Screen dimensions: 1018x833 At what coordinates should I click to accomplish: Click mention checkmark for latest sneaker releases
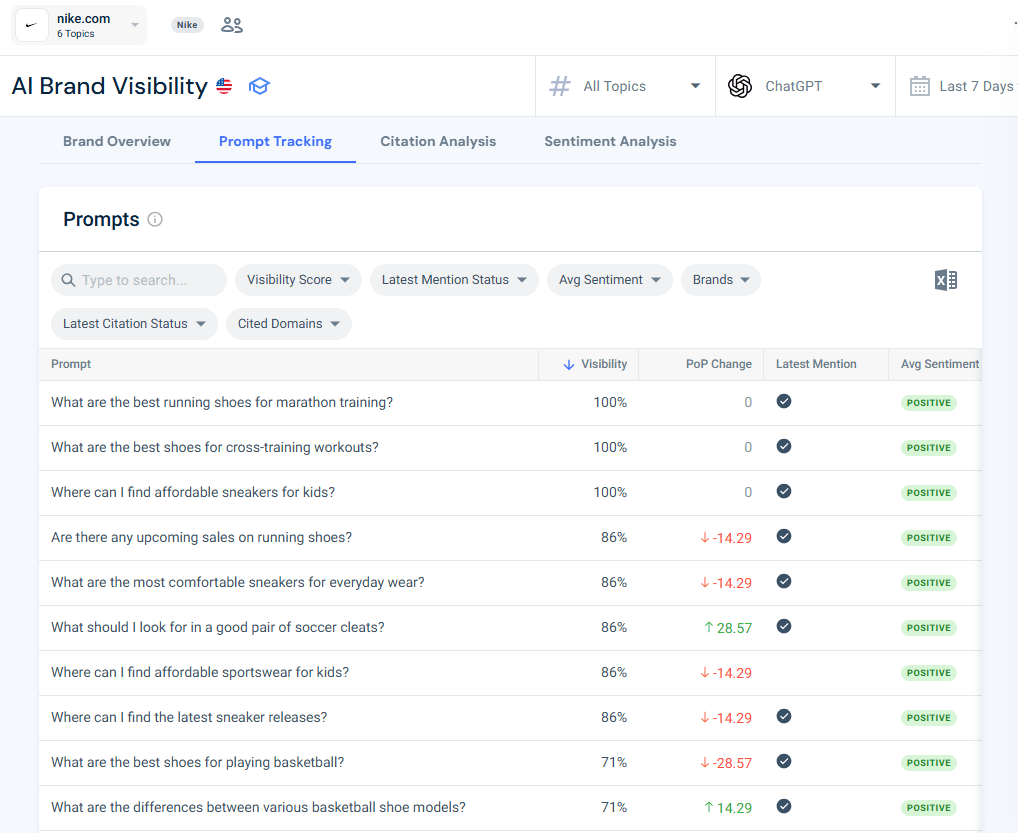(x=784, y=716)
